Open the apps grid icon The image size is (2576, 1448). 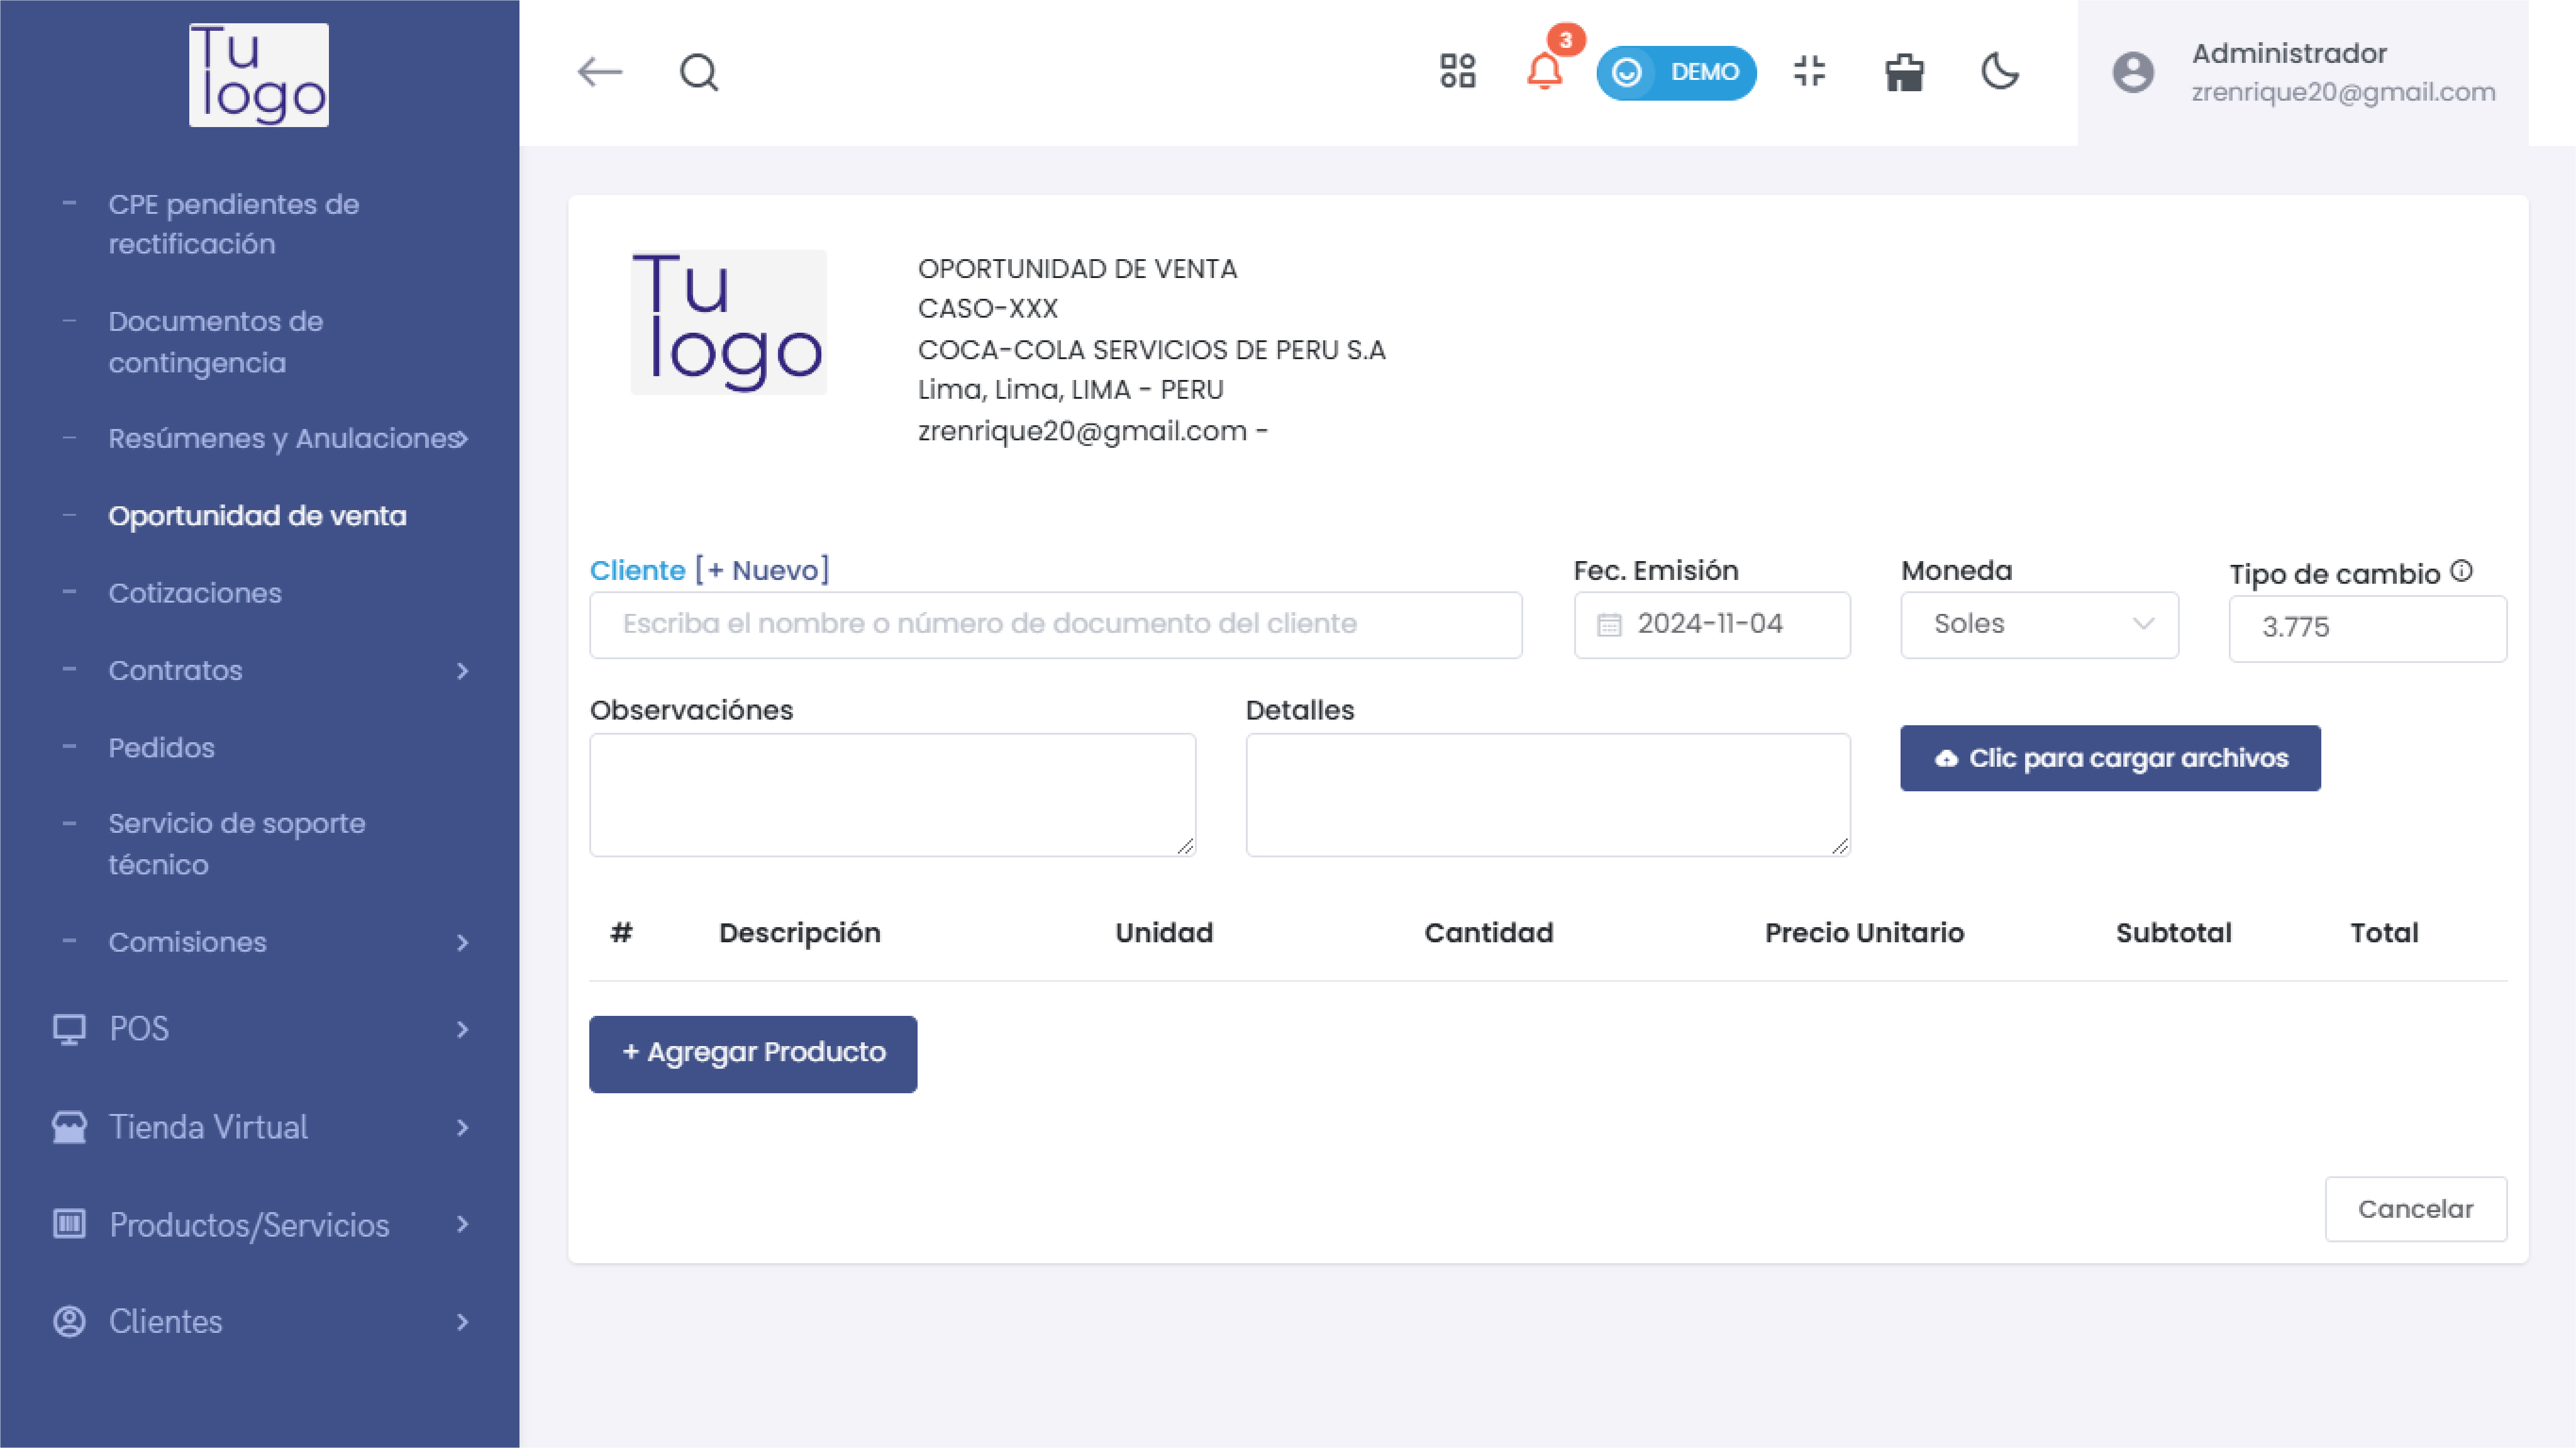pos(1458,72)
